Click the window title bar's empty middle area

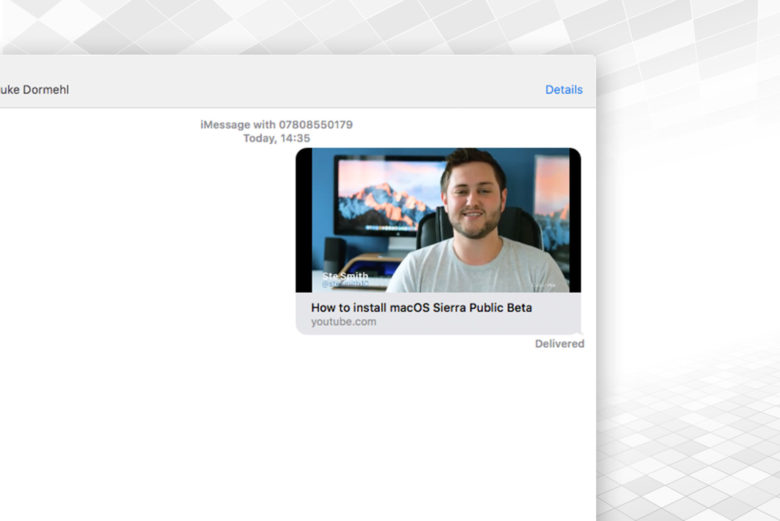[300, 90]
